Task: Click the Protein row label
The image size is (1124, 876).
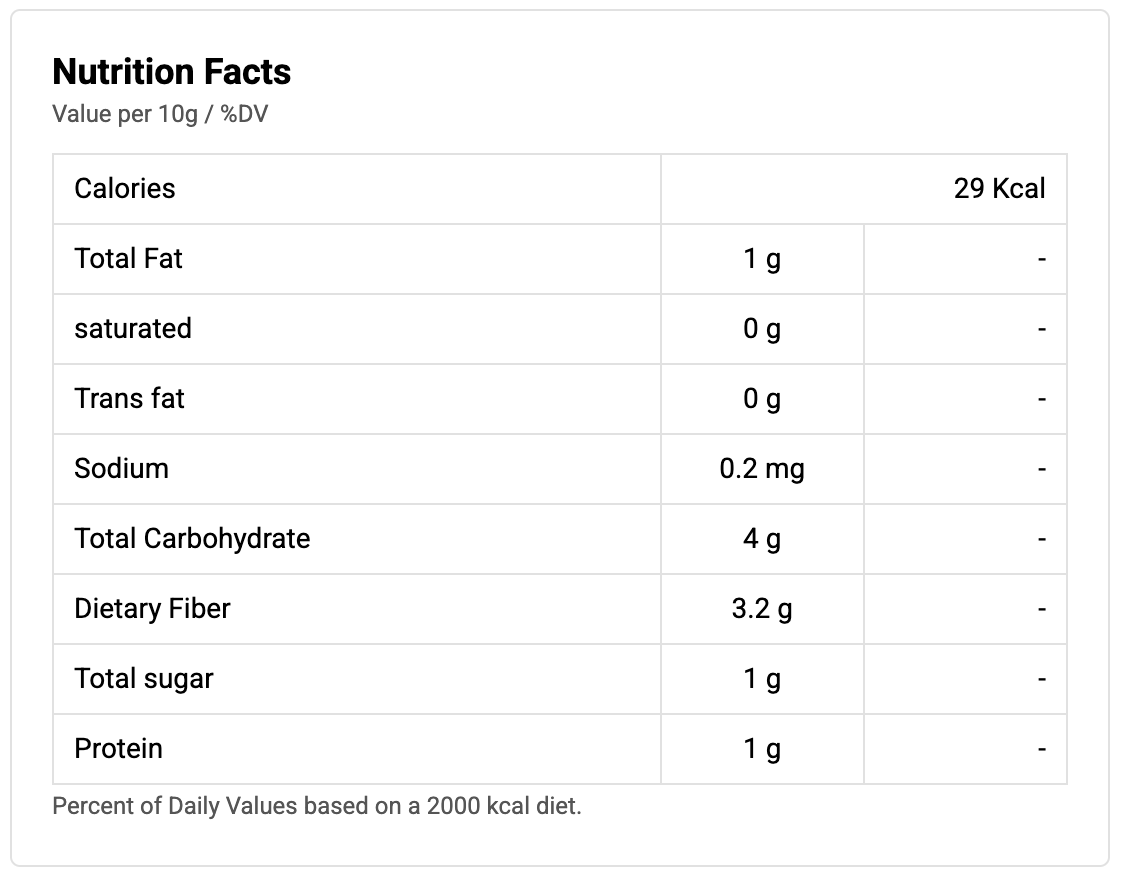Action: click(x=119, y=749)
